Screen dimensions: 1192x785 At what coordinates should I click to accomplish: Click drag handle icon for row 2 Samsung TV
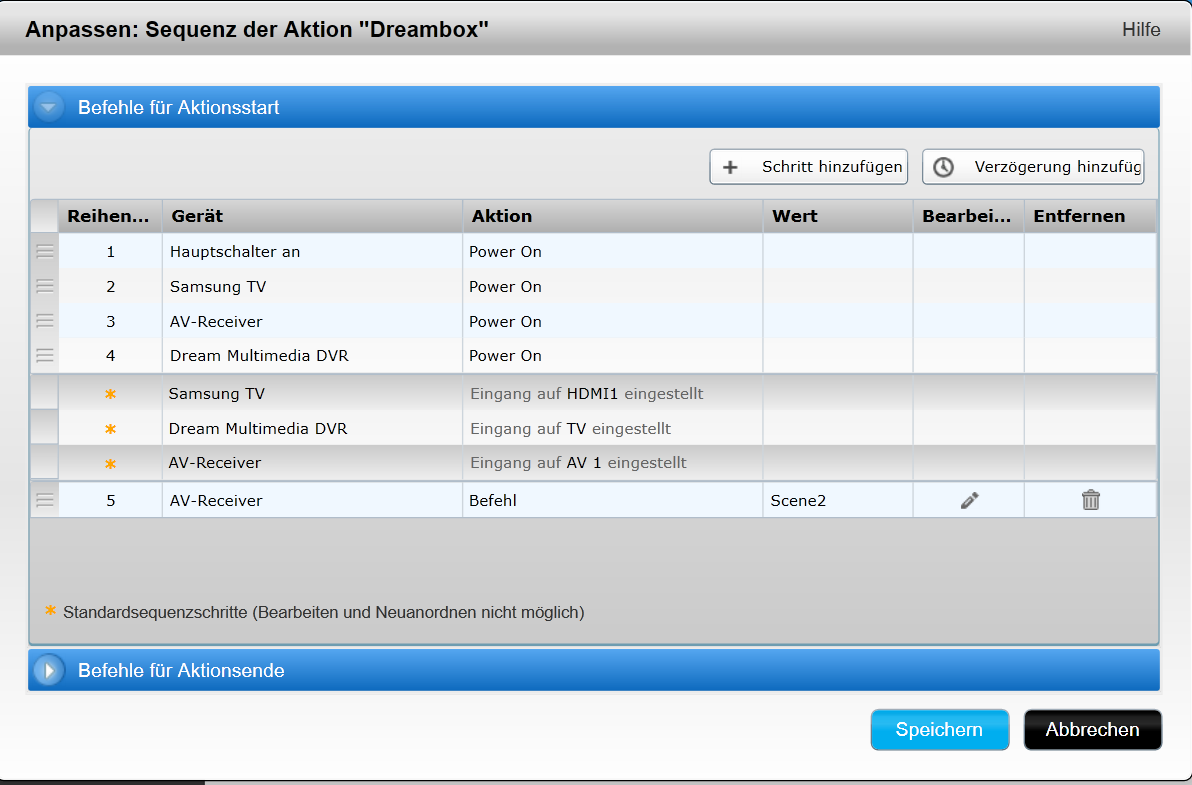45,287
